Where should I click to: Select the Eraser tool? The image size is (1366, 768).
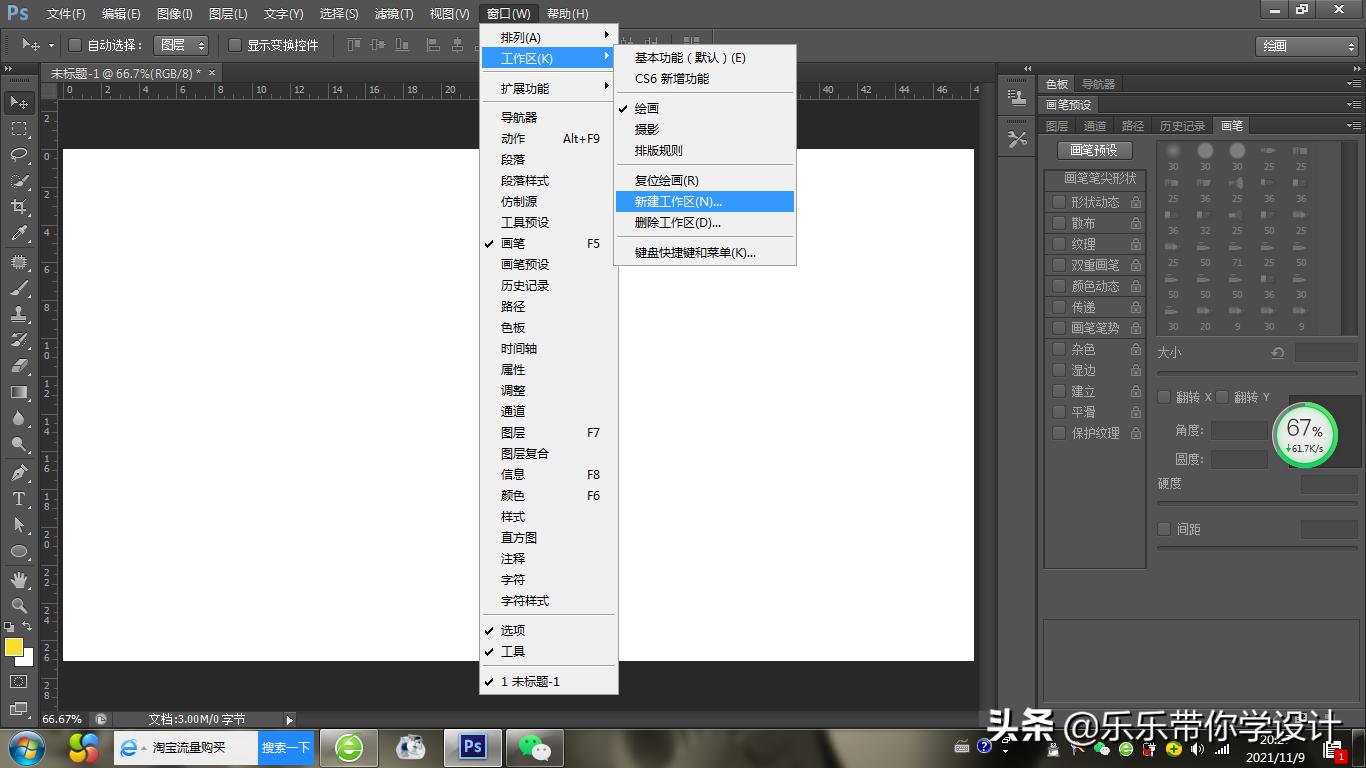[x=19, y=366]
